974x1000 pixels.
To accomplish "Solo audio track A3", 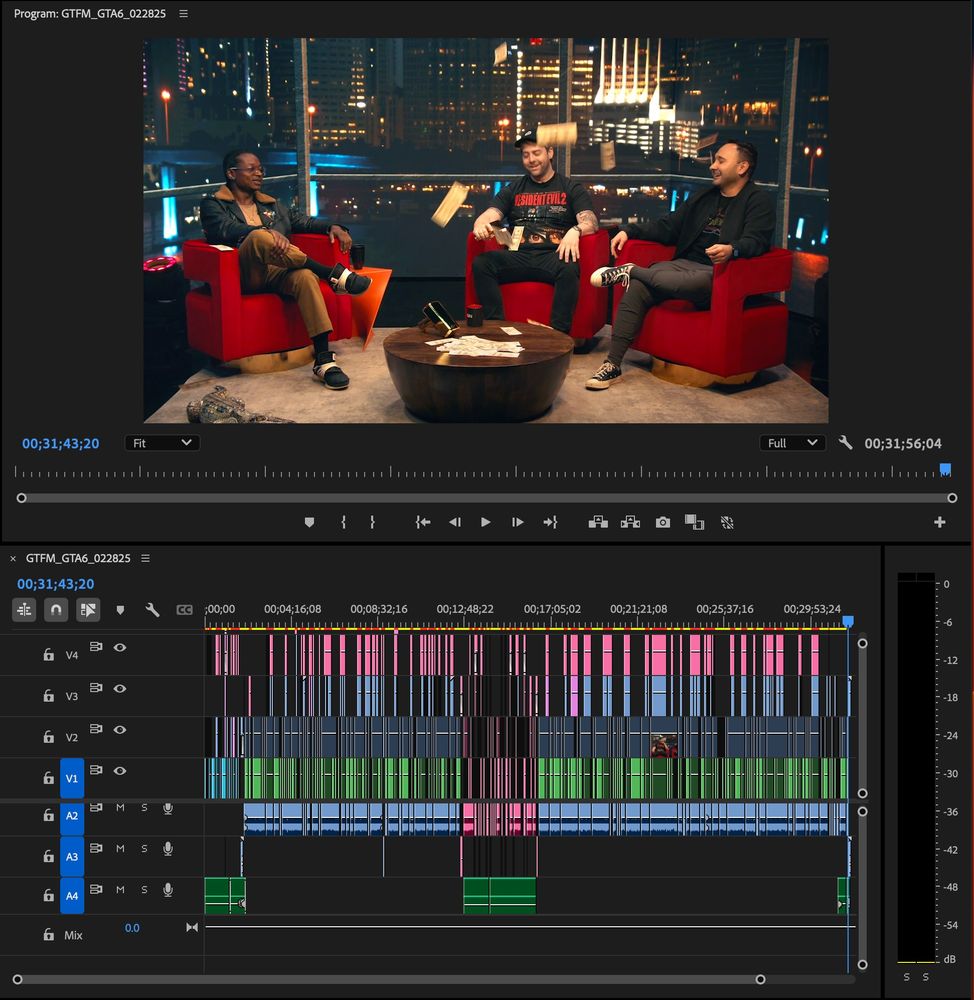I will [x=144, y=849].
